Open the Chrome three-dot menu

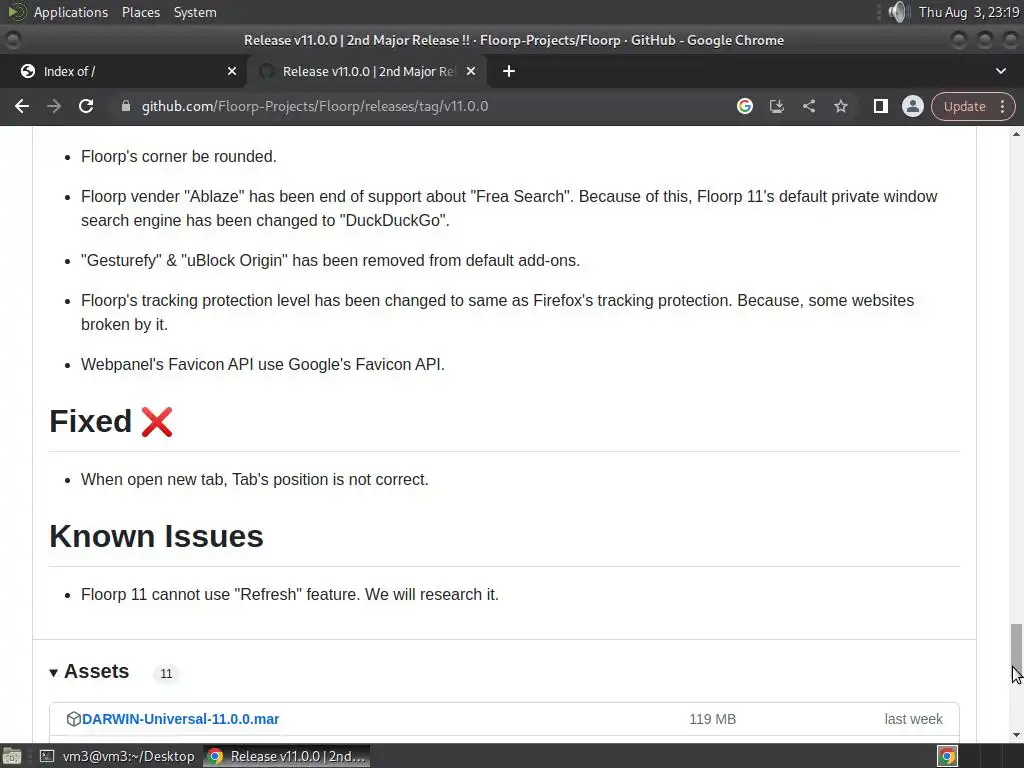click(1002, 106)
